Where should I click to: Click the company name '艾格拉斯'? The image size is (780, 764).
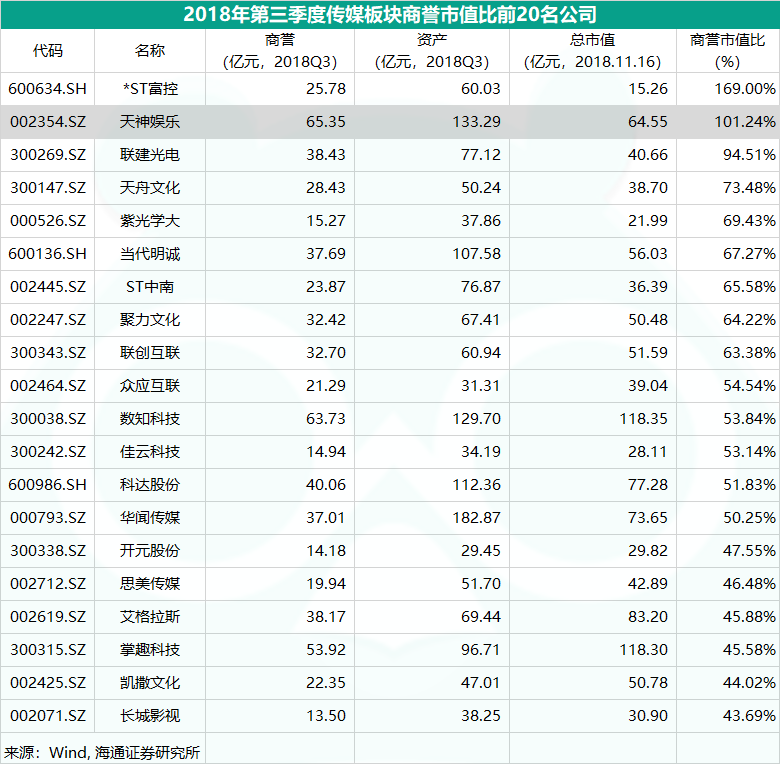click(x=150, y=617)
